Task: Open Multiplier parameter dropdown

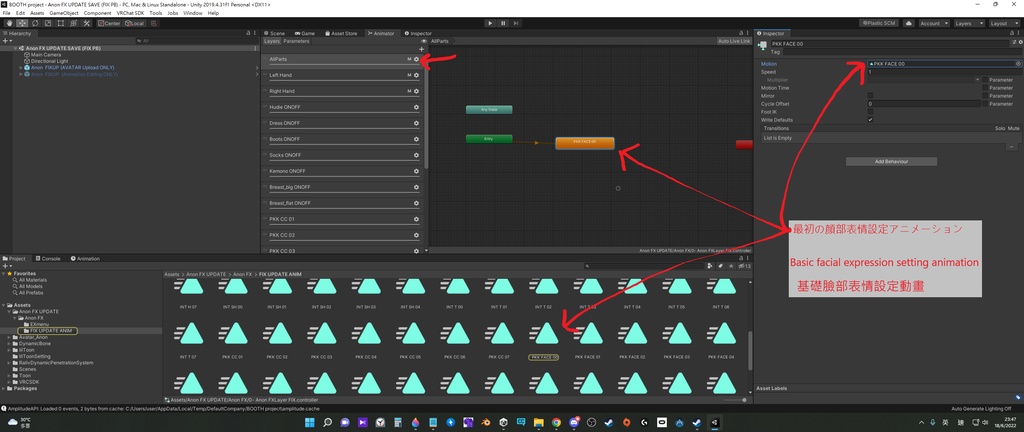Action: coord(922,80)
